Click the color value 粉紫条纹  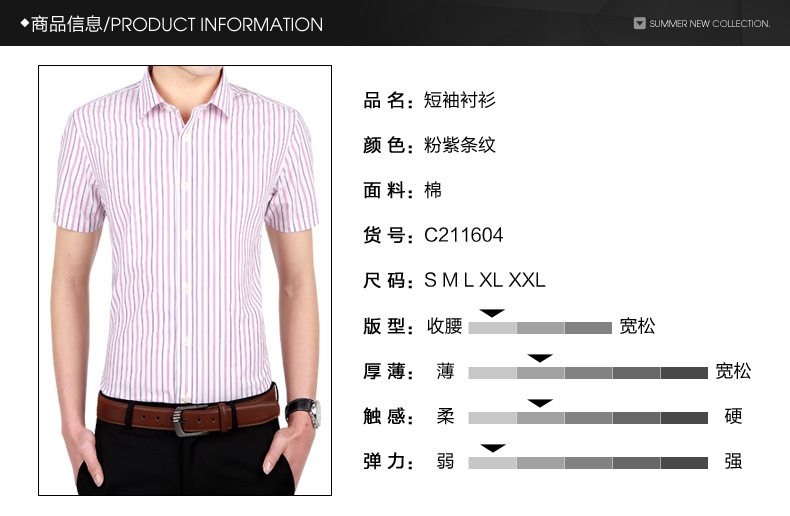click(459, 145)
